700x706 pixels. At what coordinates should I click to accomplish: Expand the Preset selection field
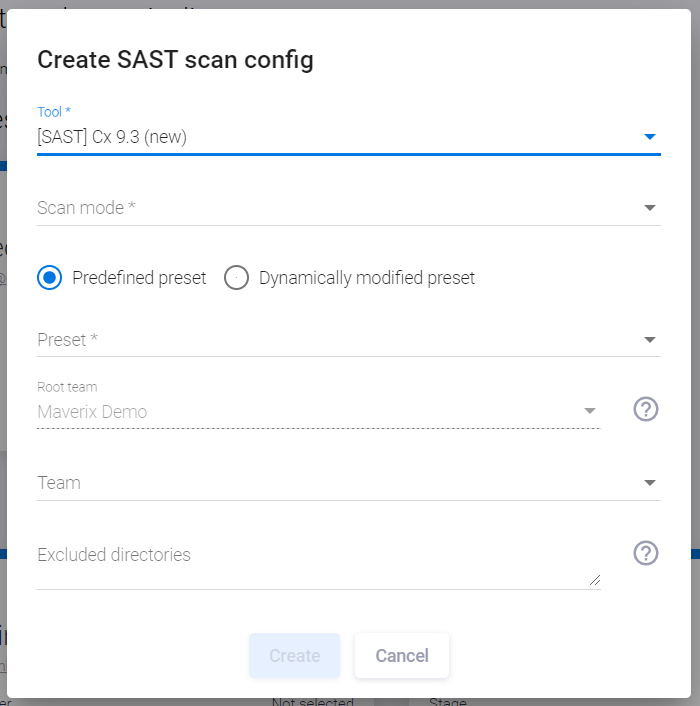349,339
